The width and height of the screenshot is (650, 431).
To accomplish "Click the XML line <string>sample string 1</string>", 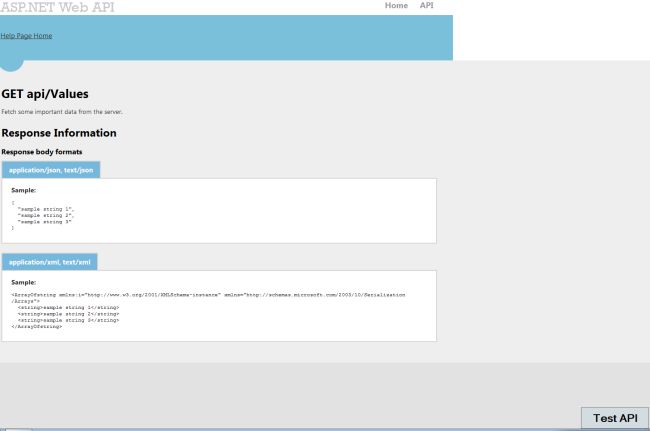I will [68, 308].
